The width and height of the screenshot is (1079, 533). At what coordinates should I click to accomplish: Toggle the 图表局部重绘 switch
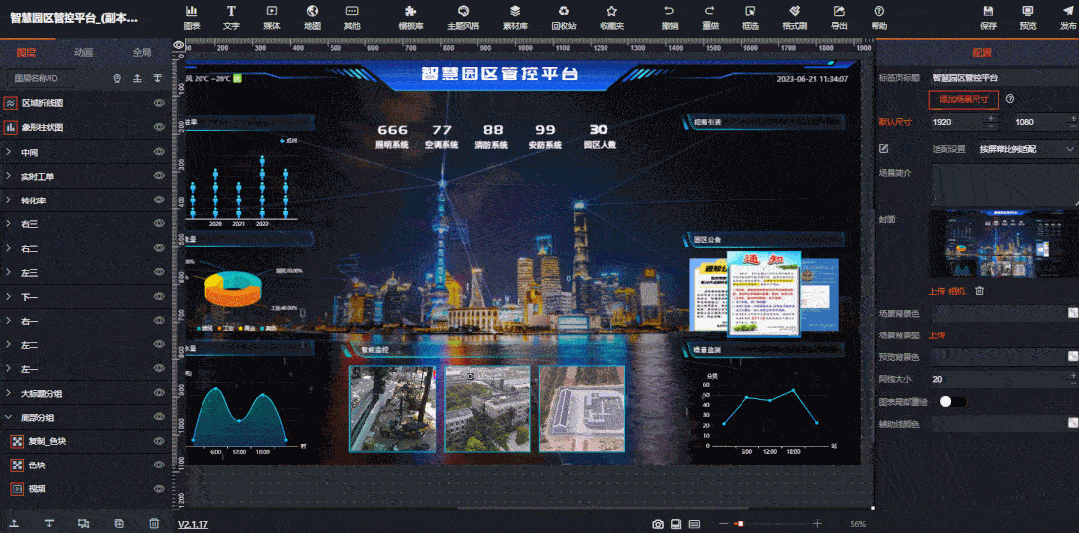952,402
